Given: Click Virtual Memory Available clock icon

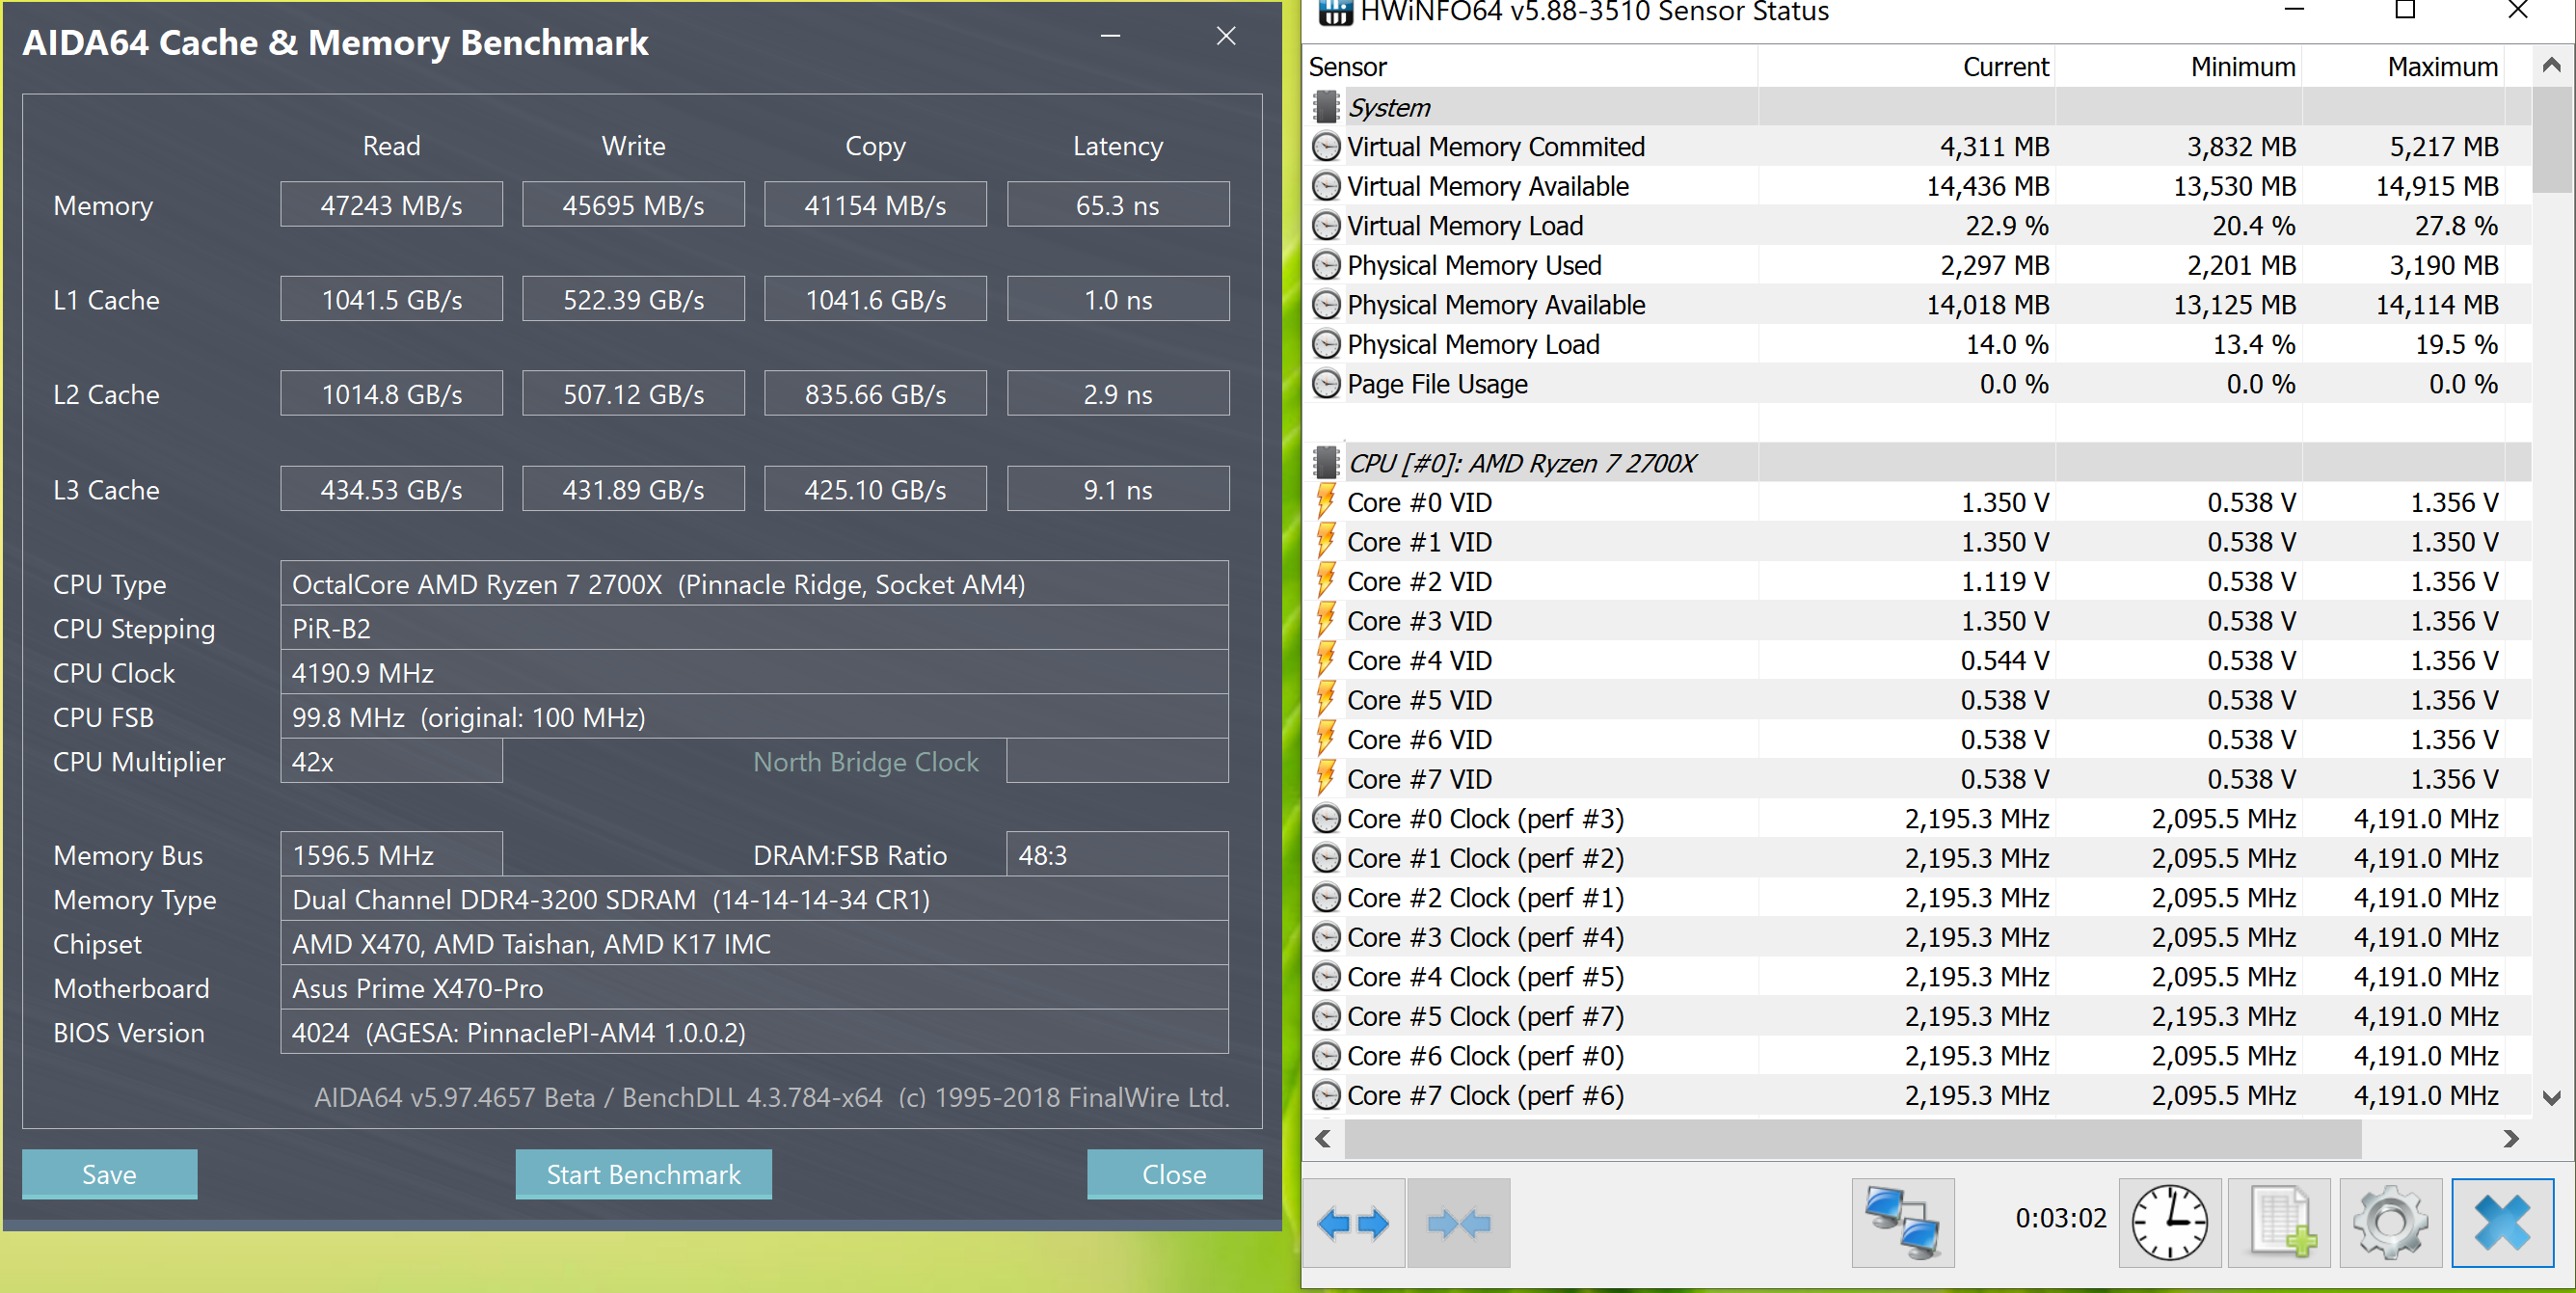Looking at the screenshot, I should (1326, 186).
